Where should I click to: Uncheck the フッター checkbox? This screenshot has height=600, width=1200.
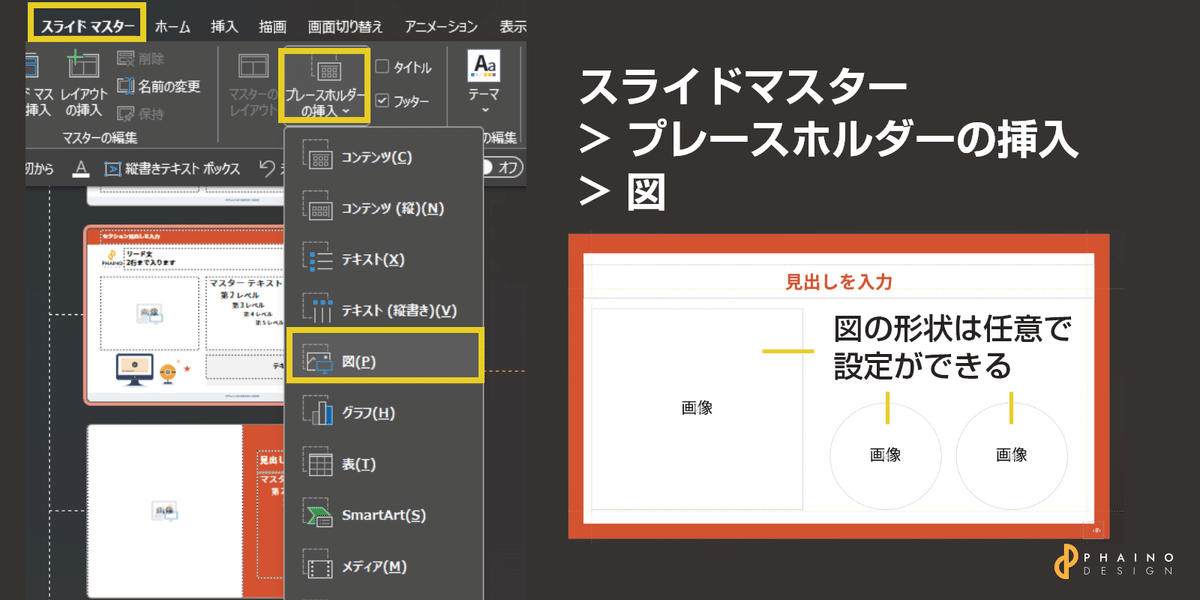coord(383,101)
